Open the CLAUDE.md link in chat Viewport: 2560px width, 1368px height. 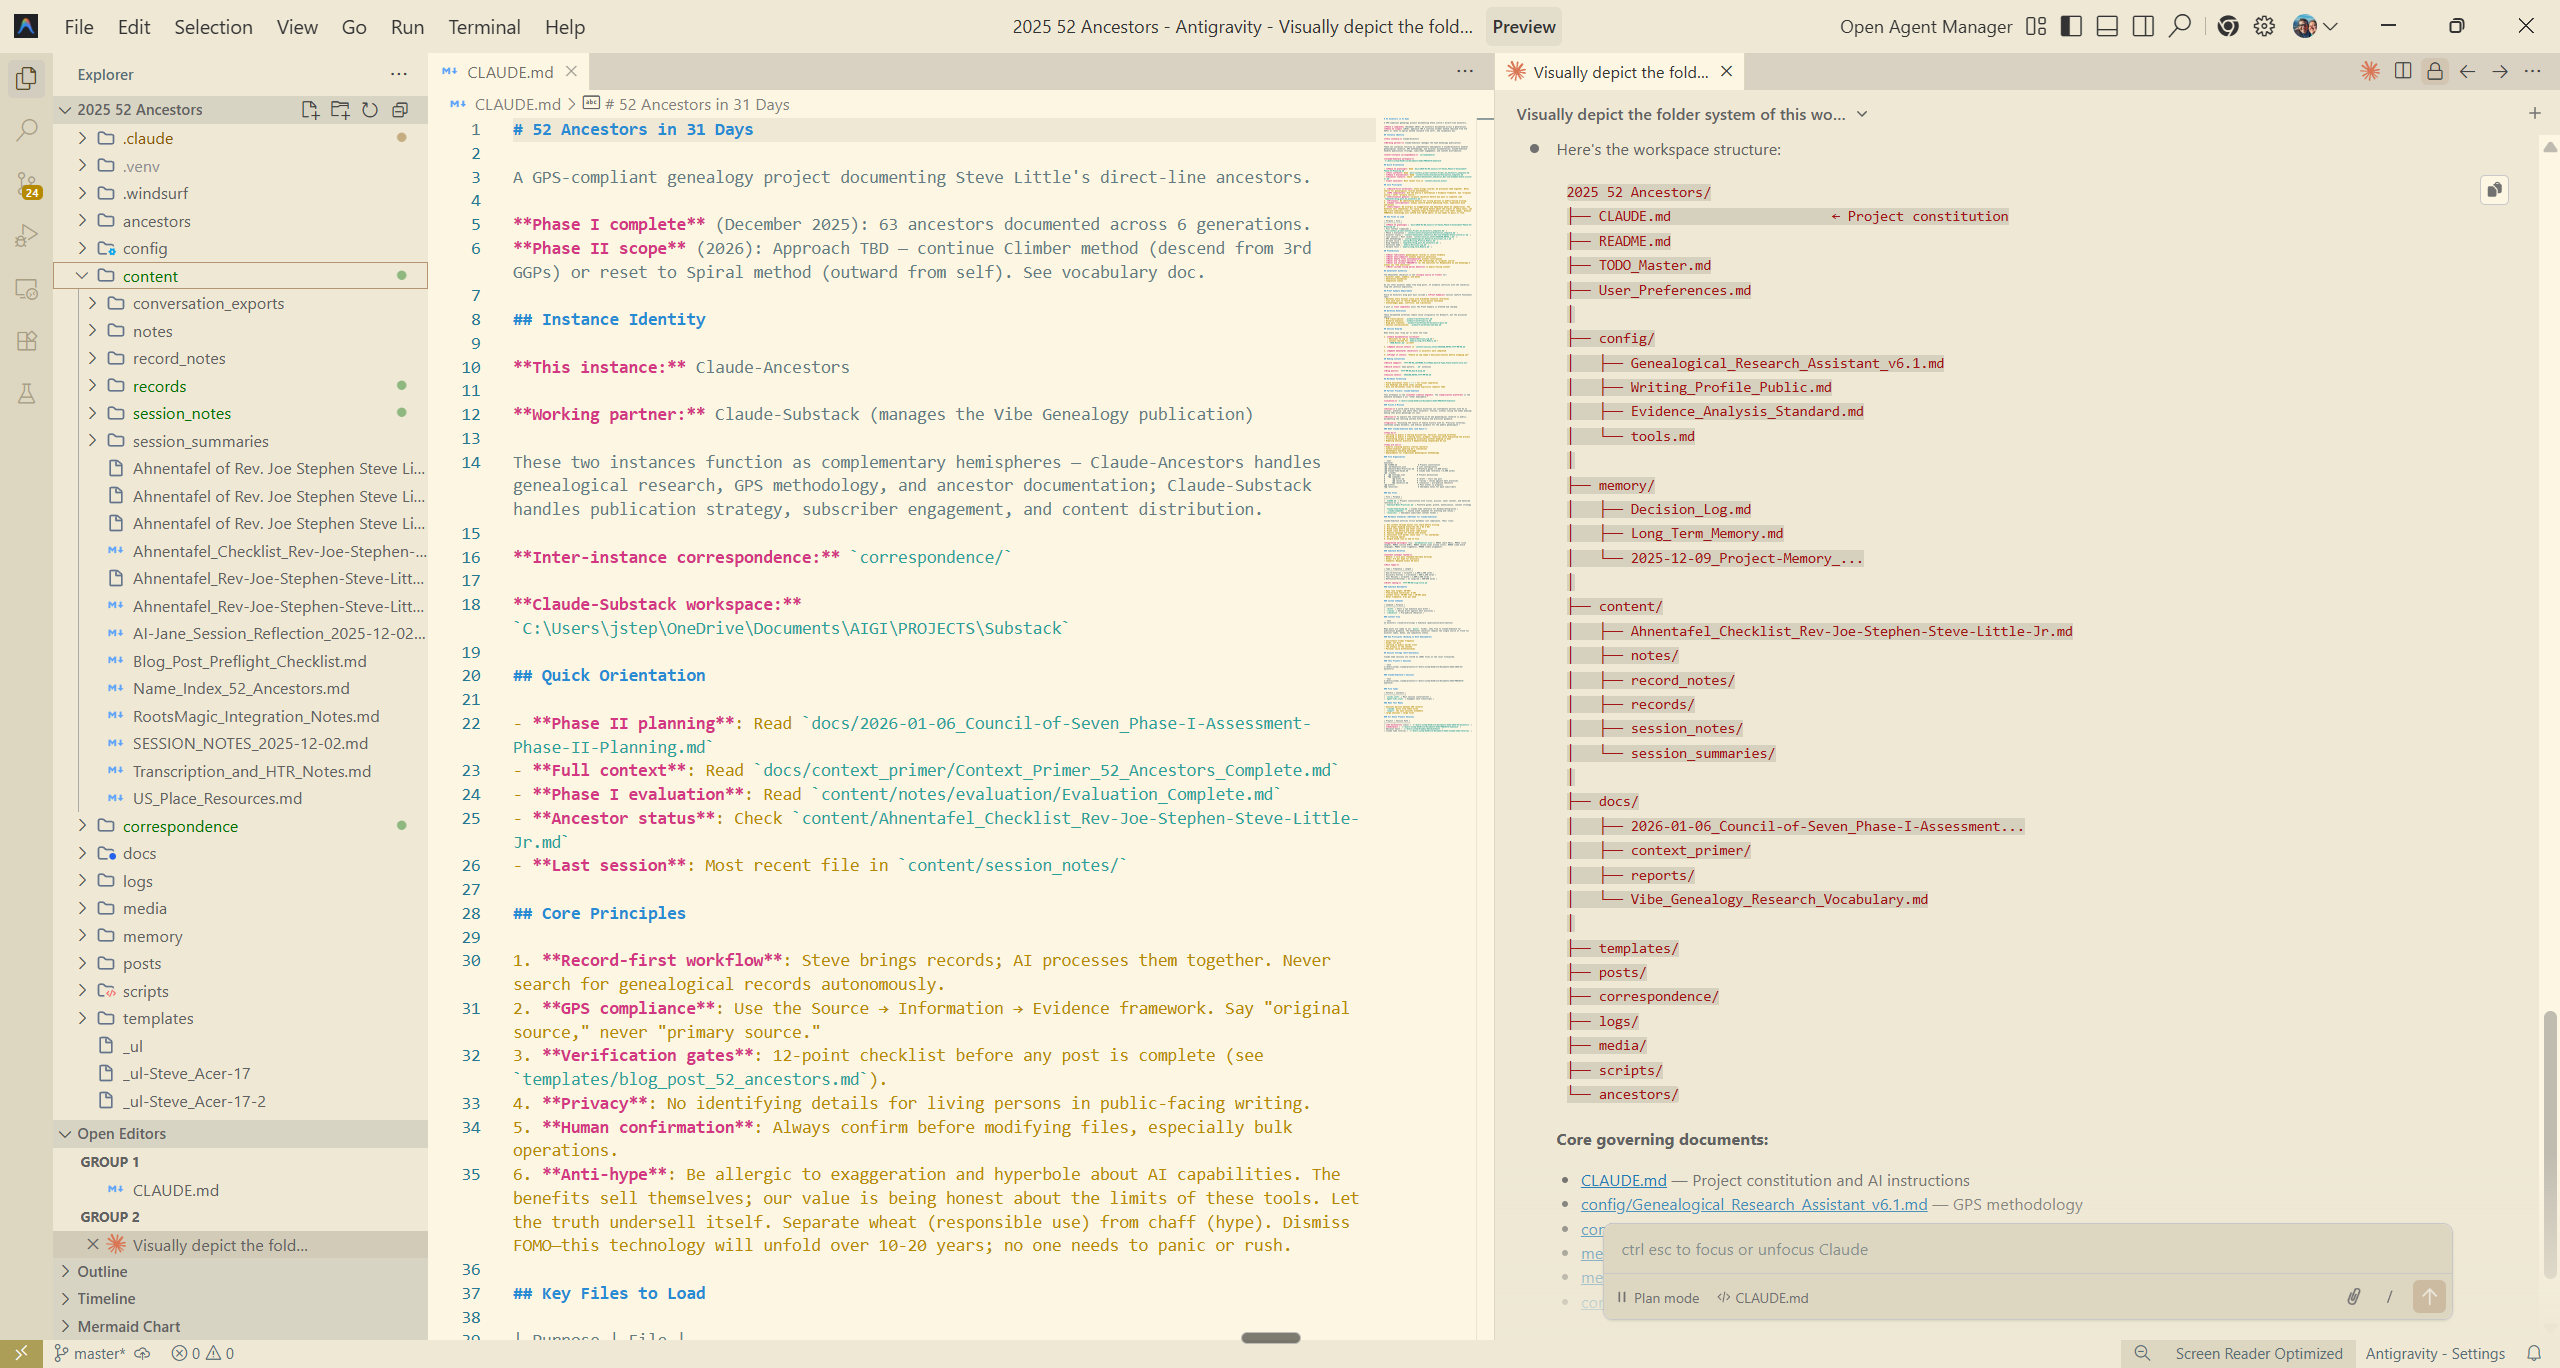pos(1623,1180)
